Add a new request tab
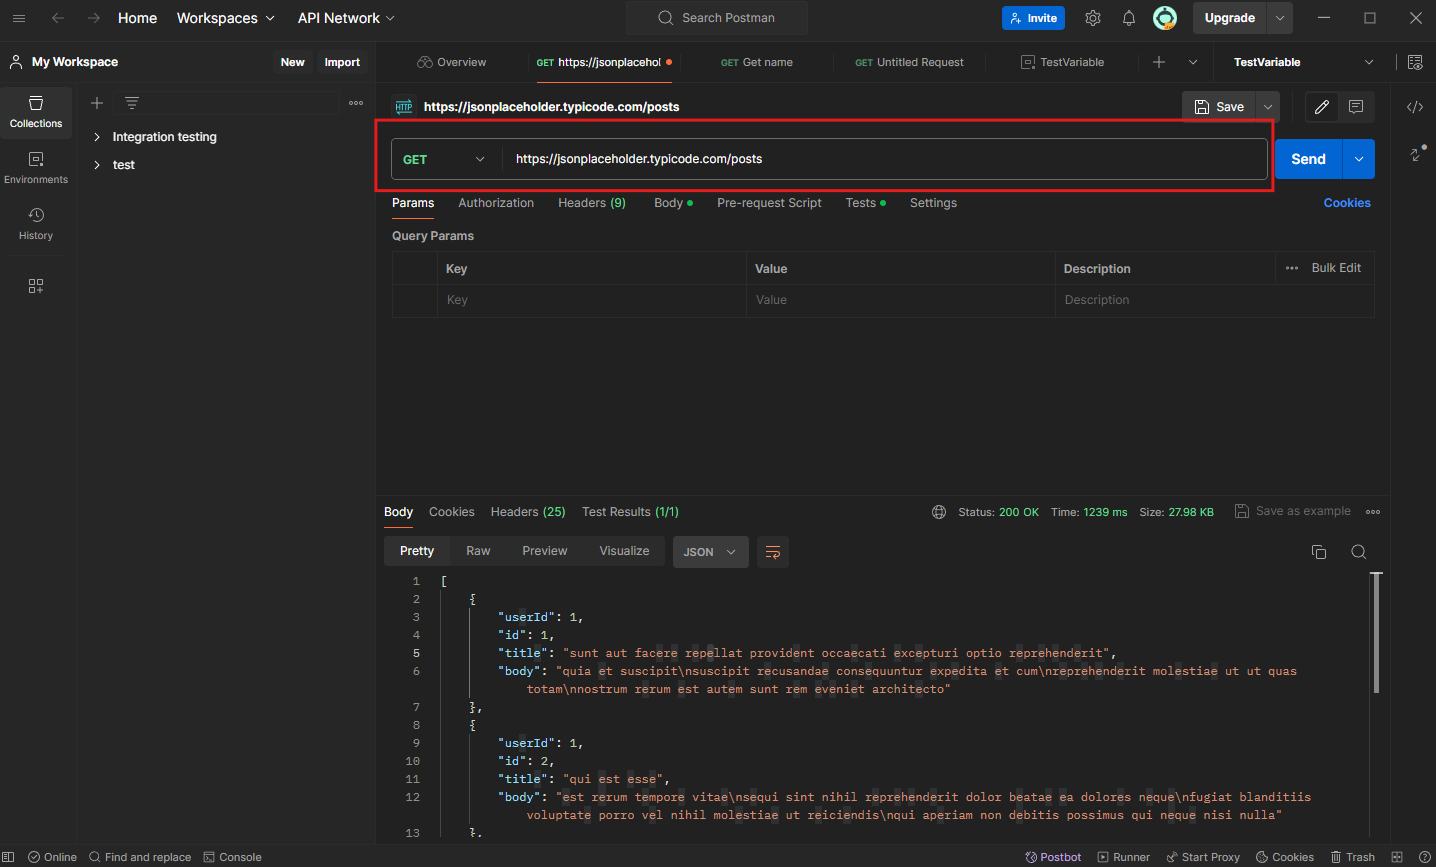This screenshot has height=867, width=1436. click(1159, 62)
